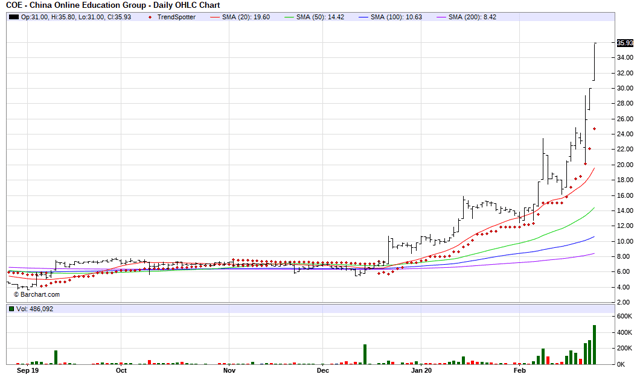Click the 30.00 price axis label
Image resolution: width=640 pixels, height=389 pixels.
pos(625,88)
